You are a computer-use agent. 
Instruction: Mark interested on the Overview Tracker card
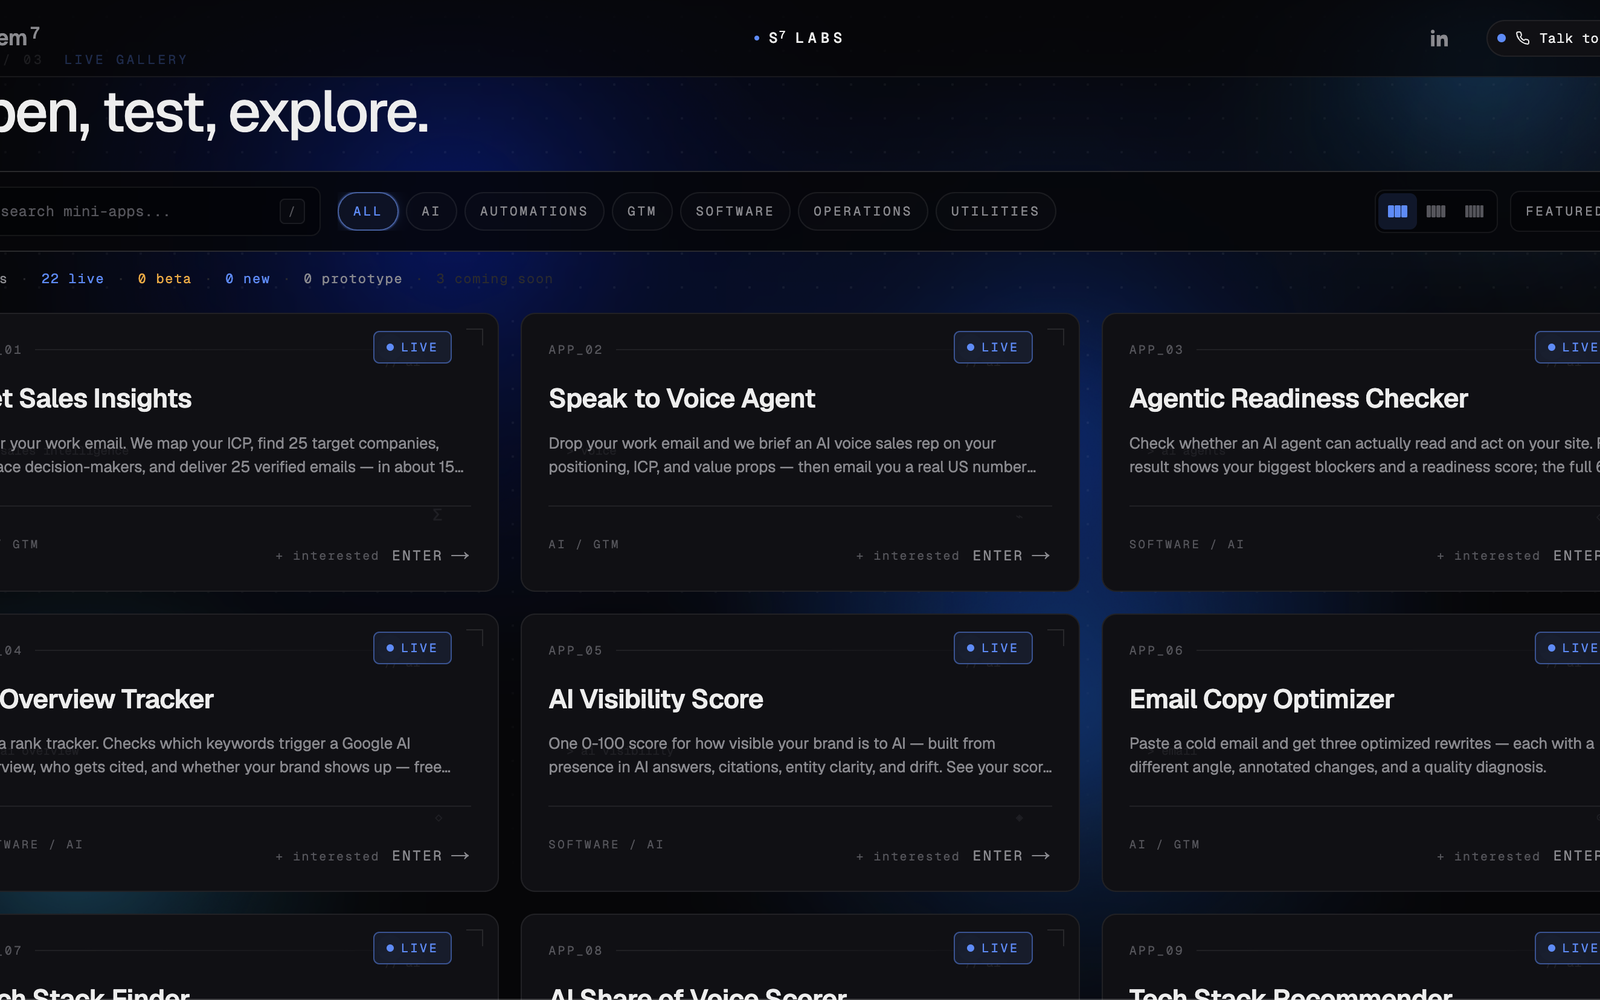327,857
